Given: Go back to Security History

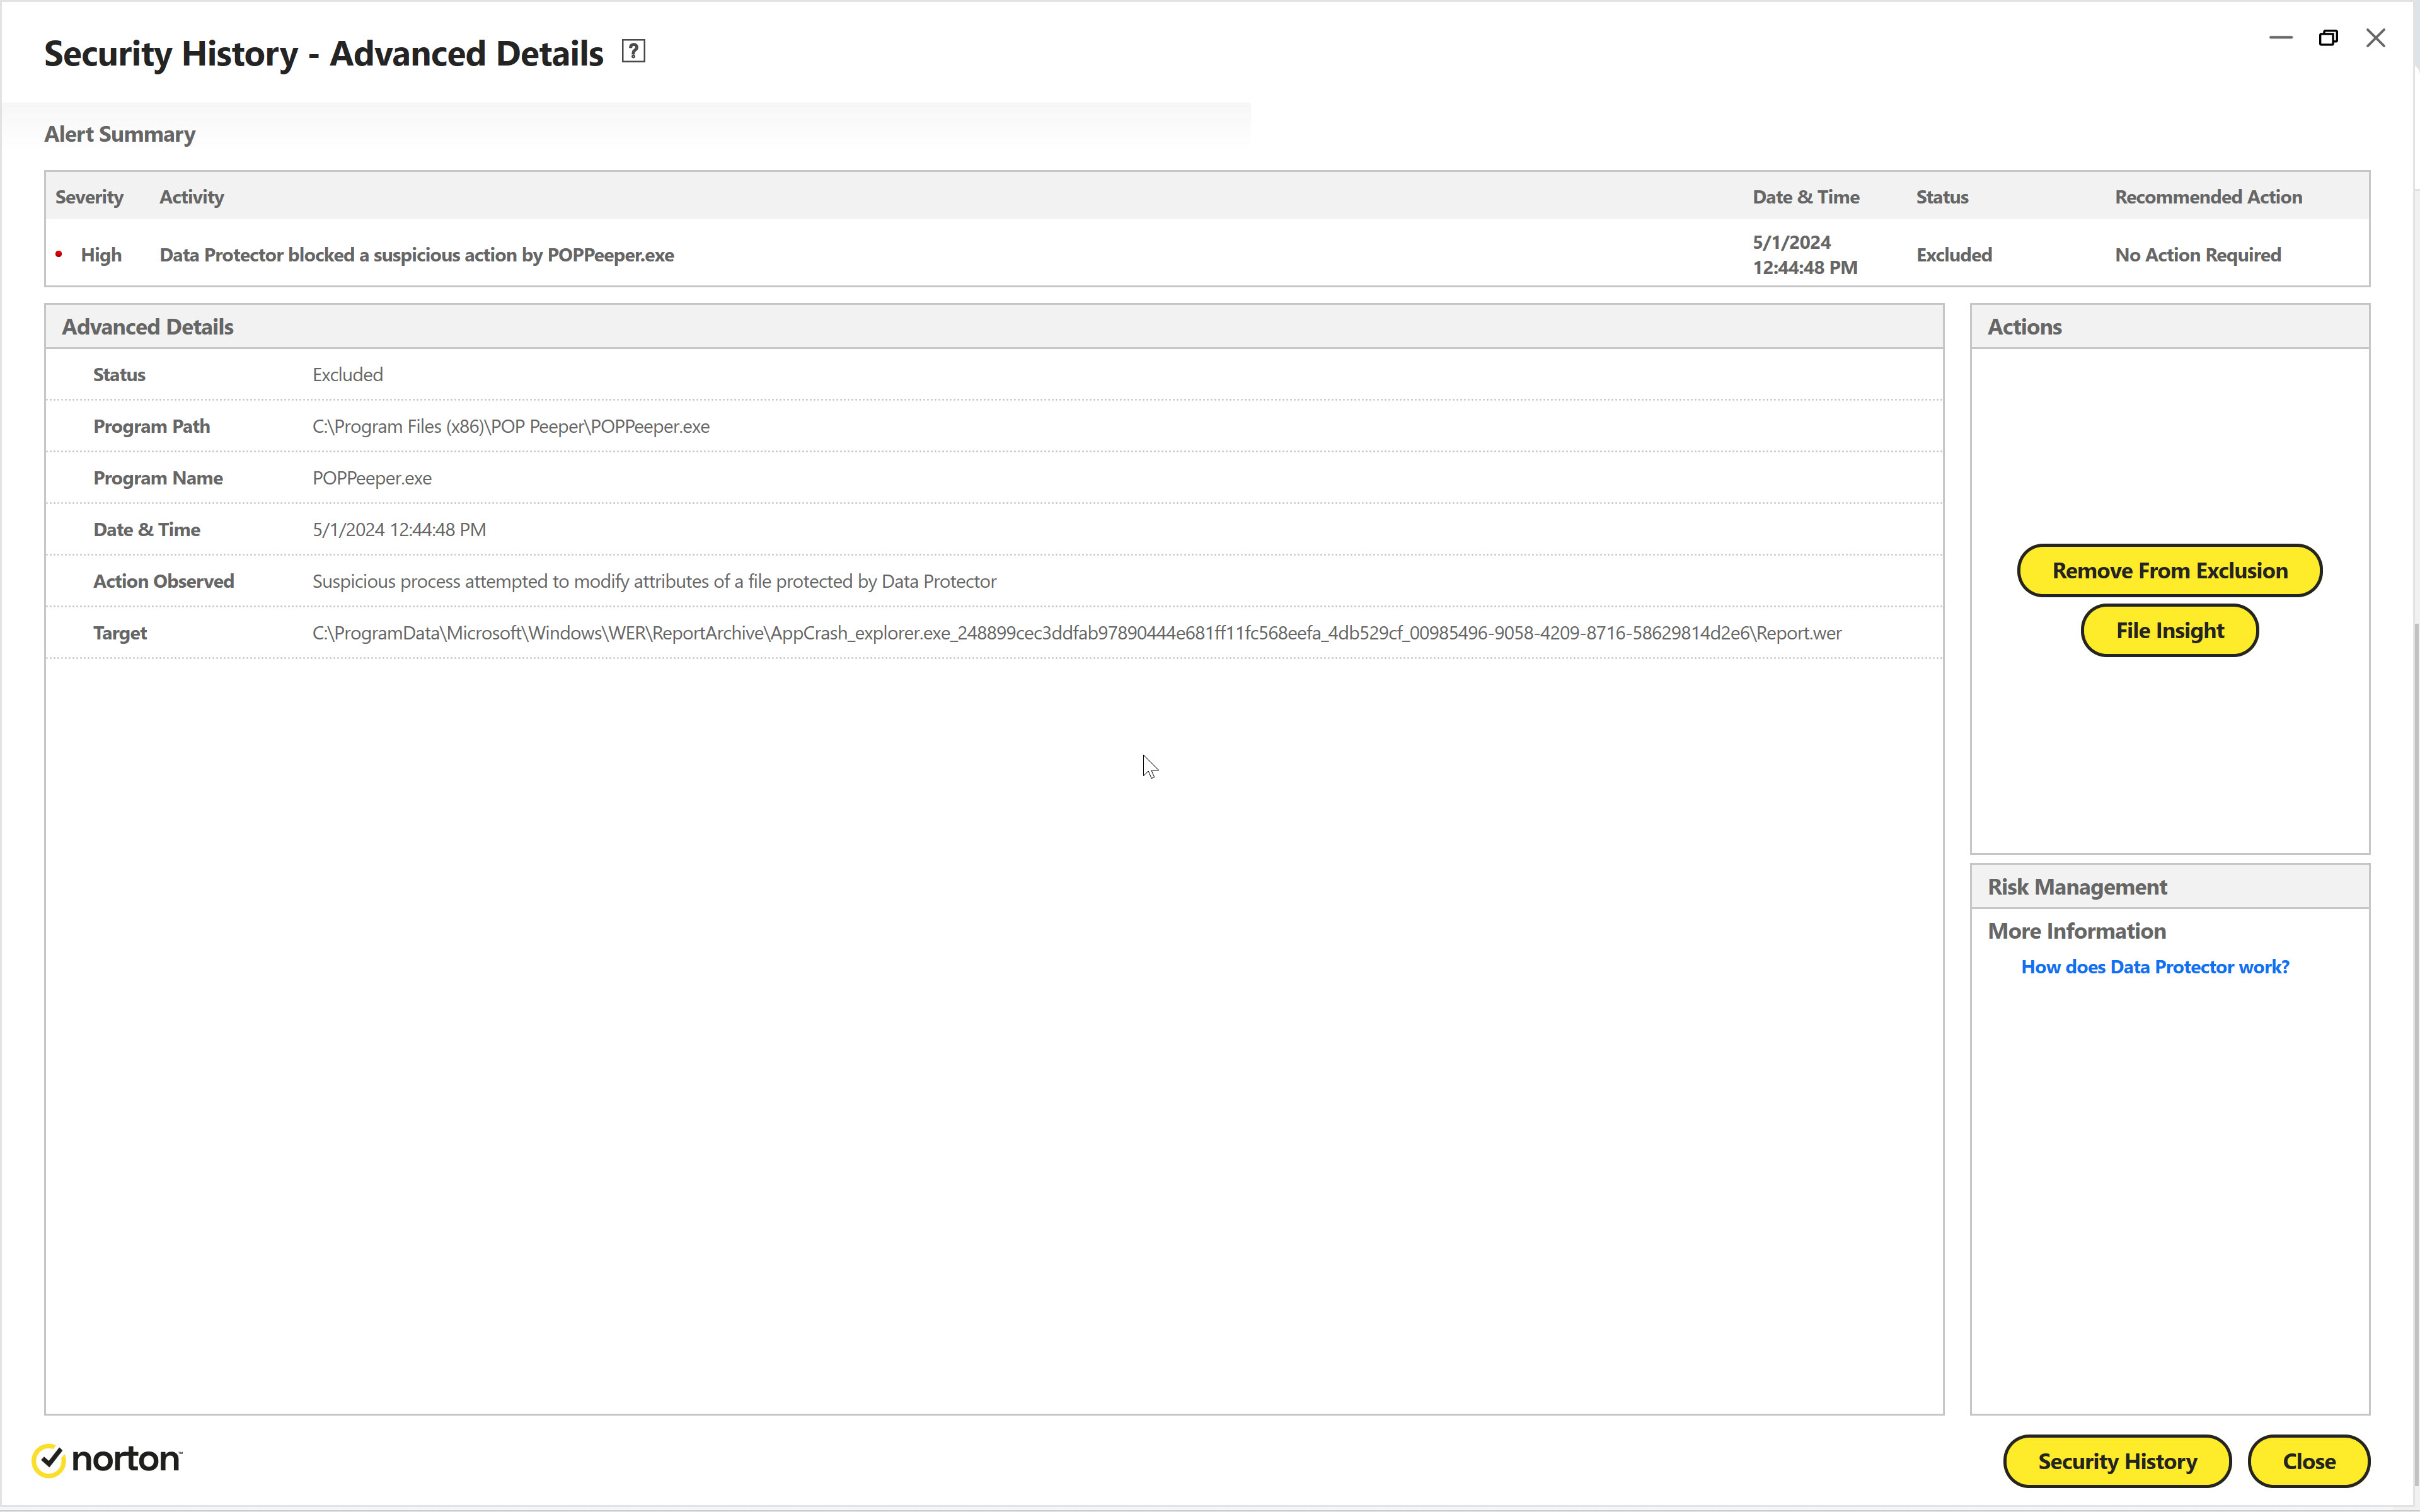Looking at the screenshot, I should pyautogui.click(x=2117, y=1461).
